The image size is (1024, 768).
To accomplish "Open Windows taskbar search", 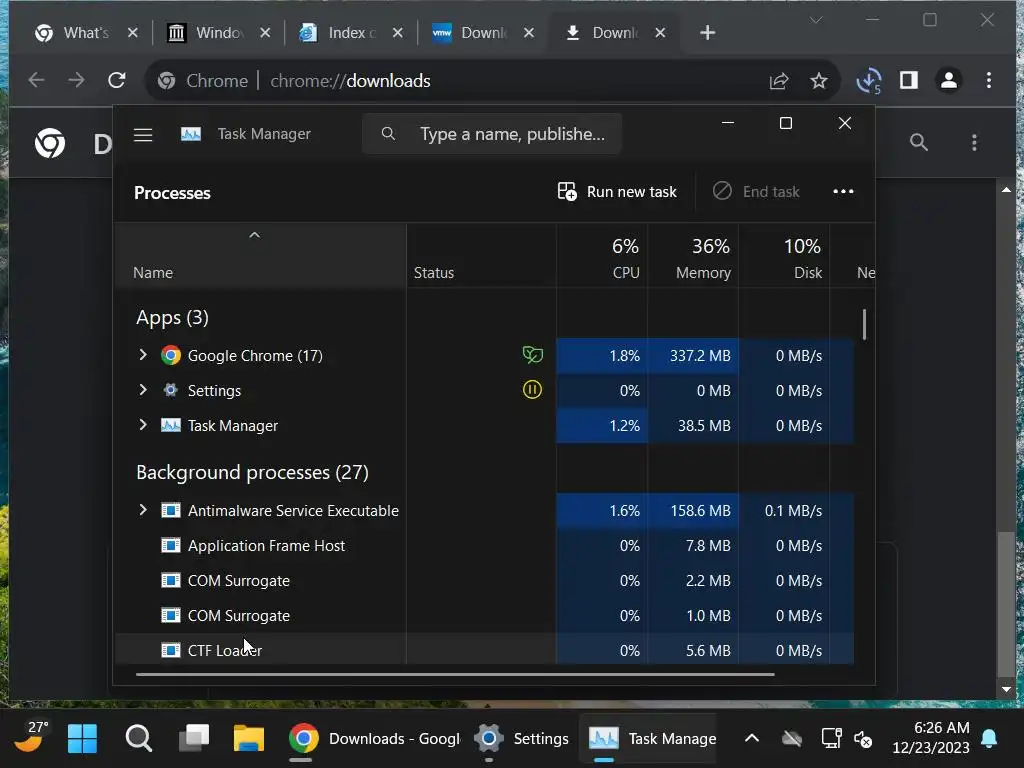I will (x=138, y=738).
